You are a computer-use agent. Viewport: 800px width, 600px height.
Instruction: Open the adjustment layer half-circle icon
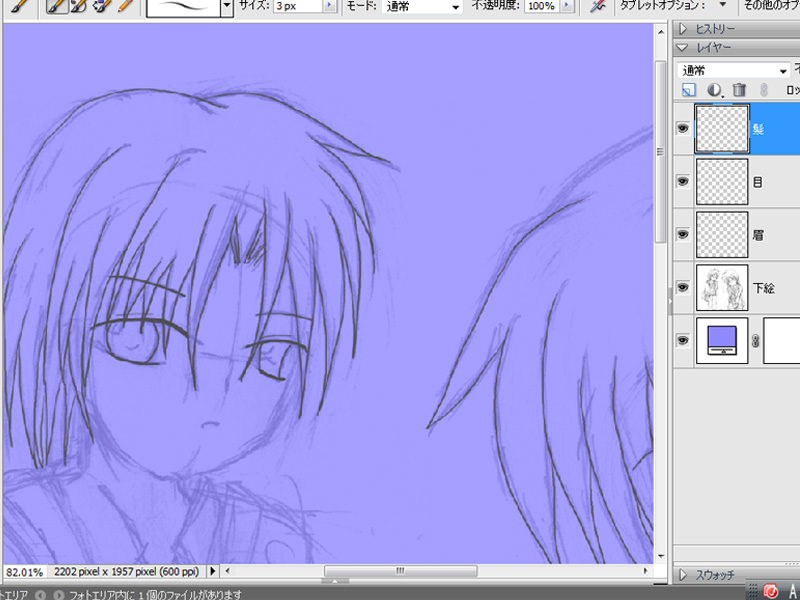click(x=714, y=90)
